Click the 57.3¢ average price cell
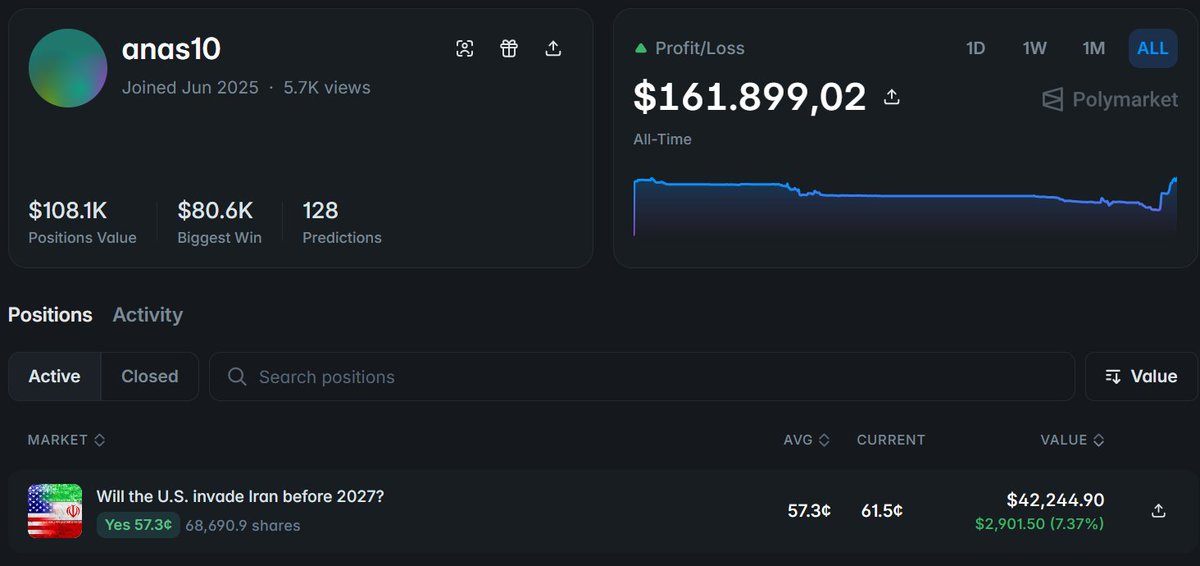1200x566 pixels. pos(809,511)
